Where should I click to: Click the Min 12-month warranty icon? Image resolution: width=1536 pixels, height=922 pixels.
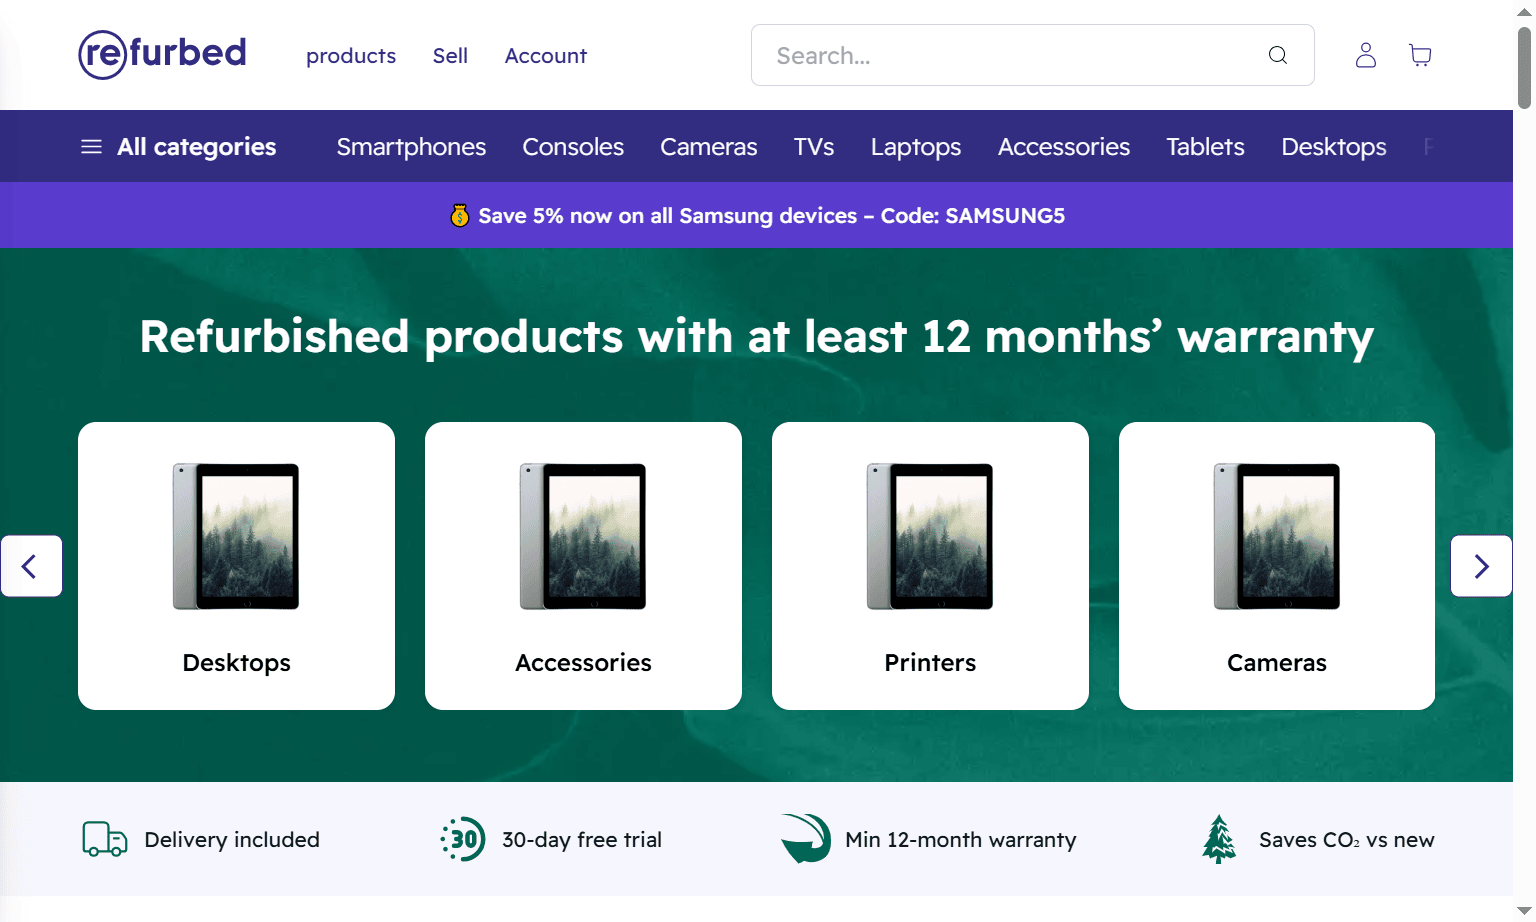pos(806,839)
